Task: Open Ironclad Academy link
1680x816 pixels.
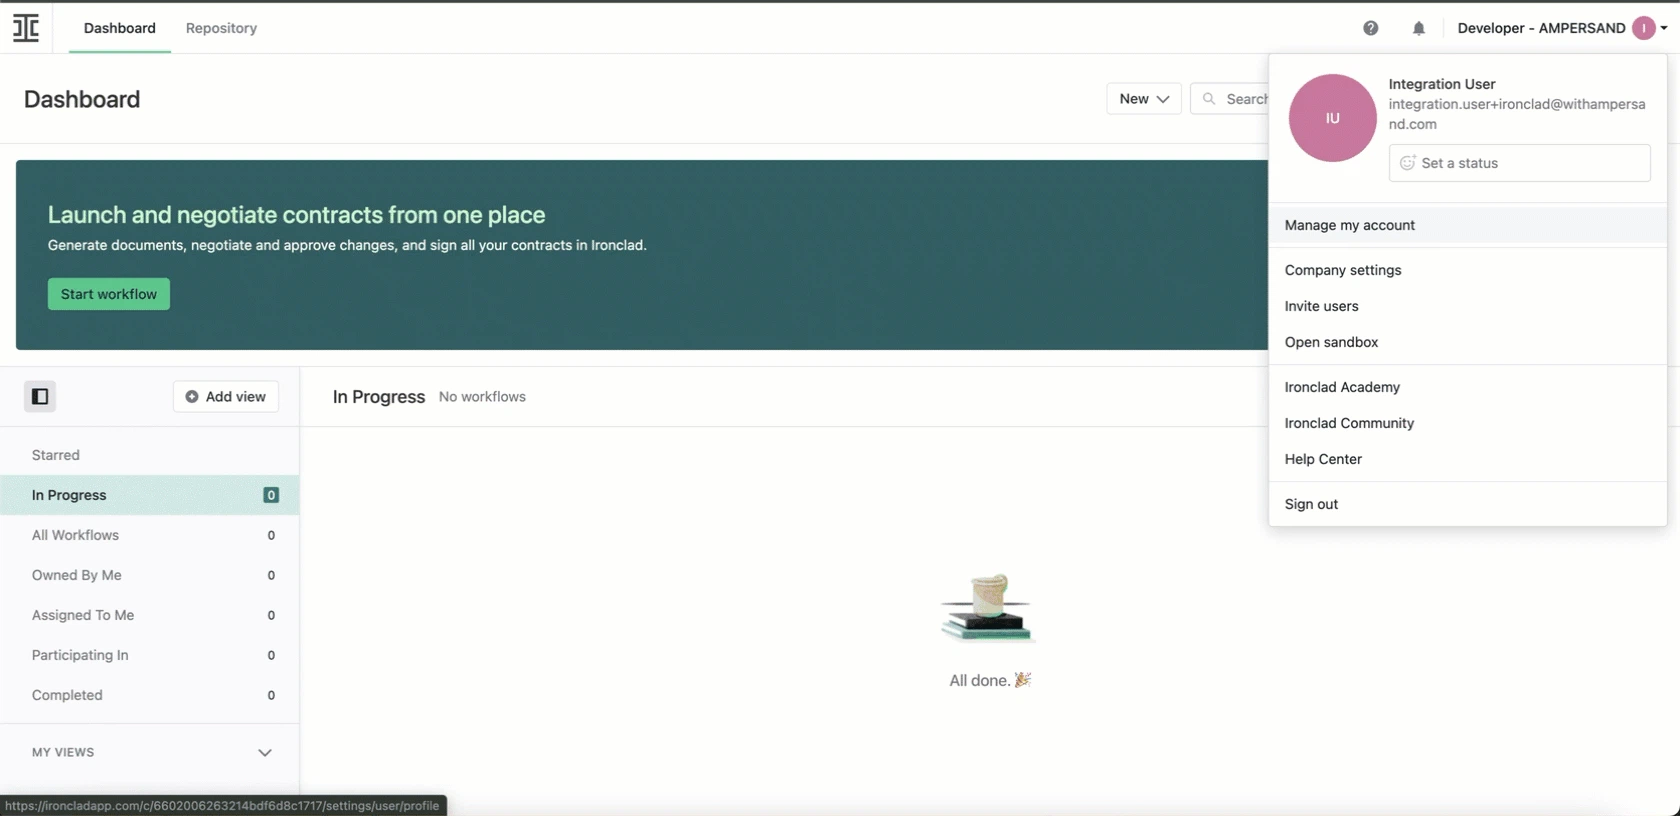Action: pyautogui.click(x=1467, y=387)
